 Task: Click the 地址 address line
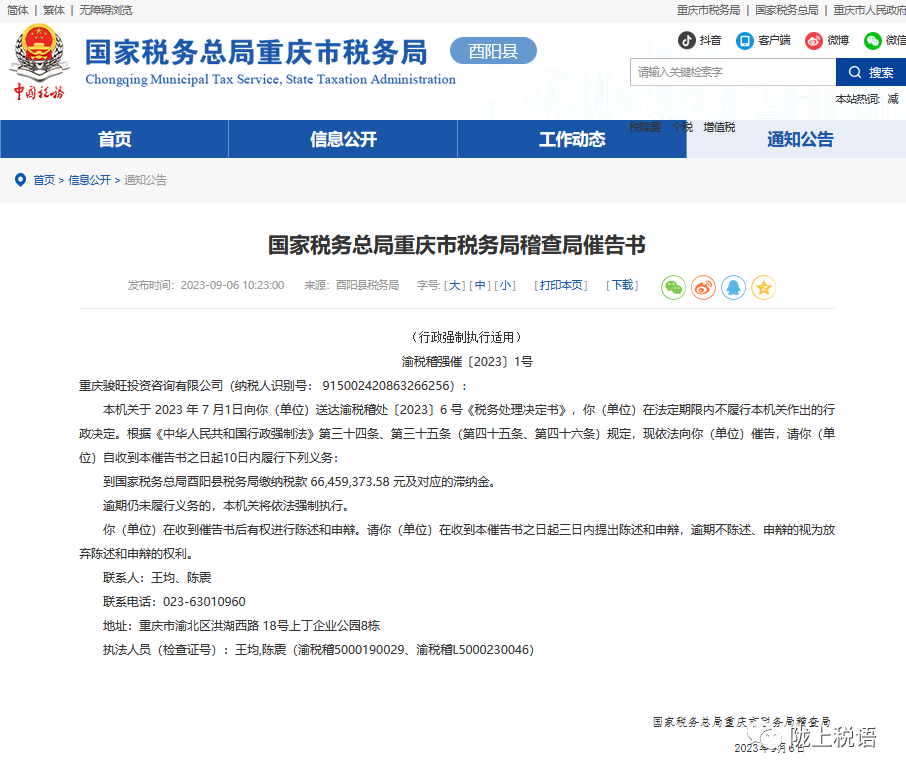(x=242, y=626)
